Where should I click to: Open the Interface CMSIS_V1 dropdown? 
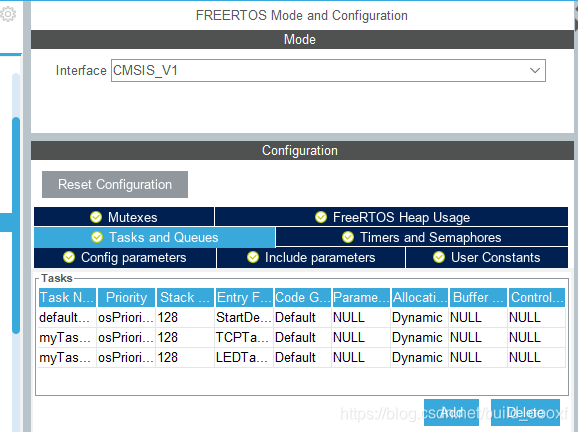click(328, 70)
